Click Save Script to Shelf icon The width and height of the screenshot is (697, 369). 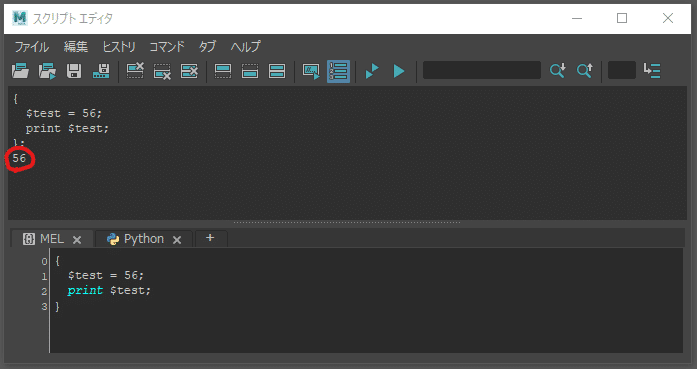click(101, 71)
